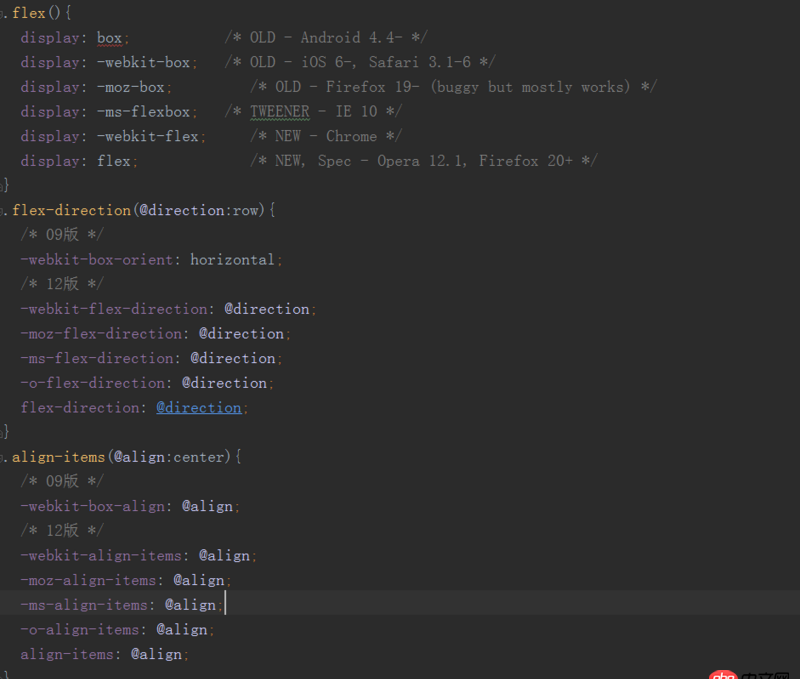
Task: Click the red-underlined box value
Action: (109, 38)
